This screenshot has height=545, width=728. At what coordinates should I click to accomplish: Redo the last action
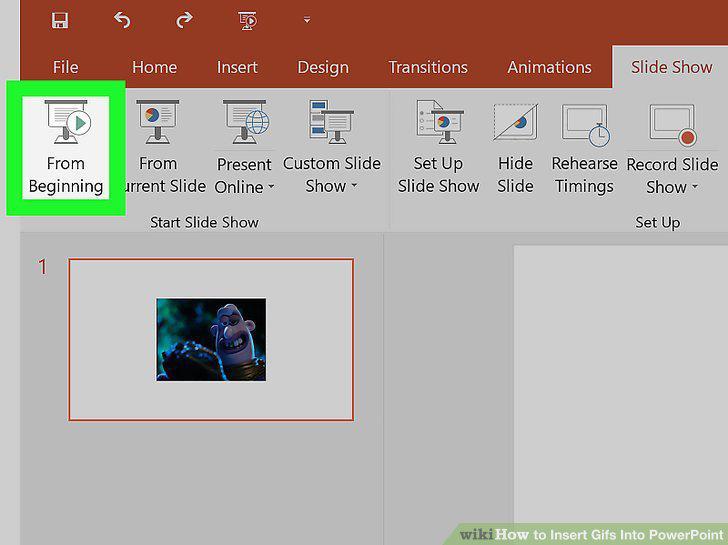click(184, 20)
